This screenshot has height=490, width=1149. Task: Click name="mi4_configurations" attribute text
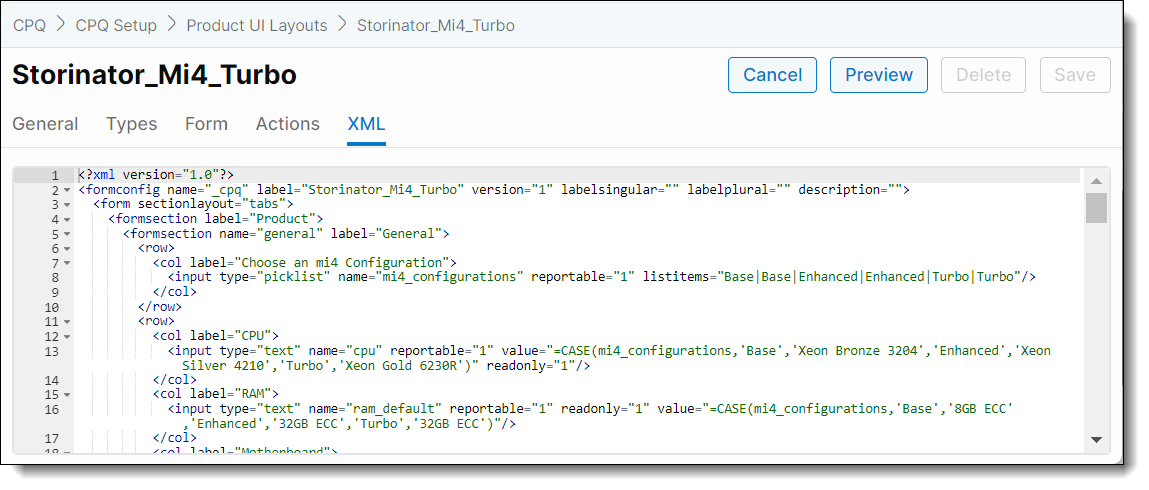pyautogui.click(x=431, y=277)
